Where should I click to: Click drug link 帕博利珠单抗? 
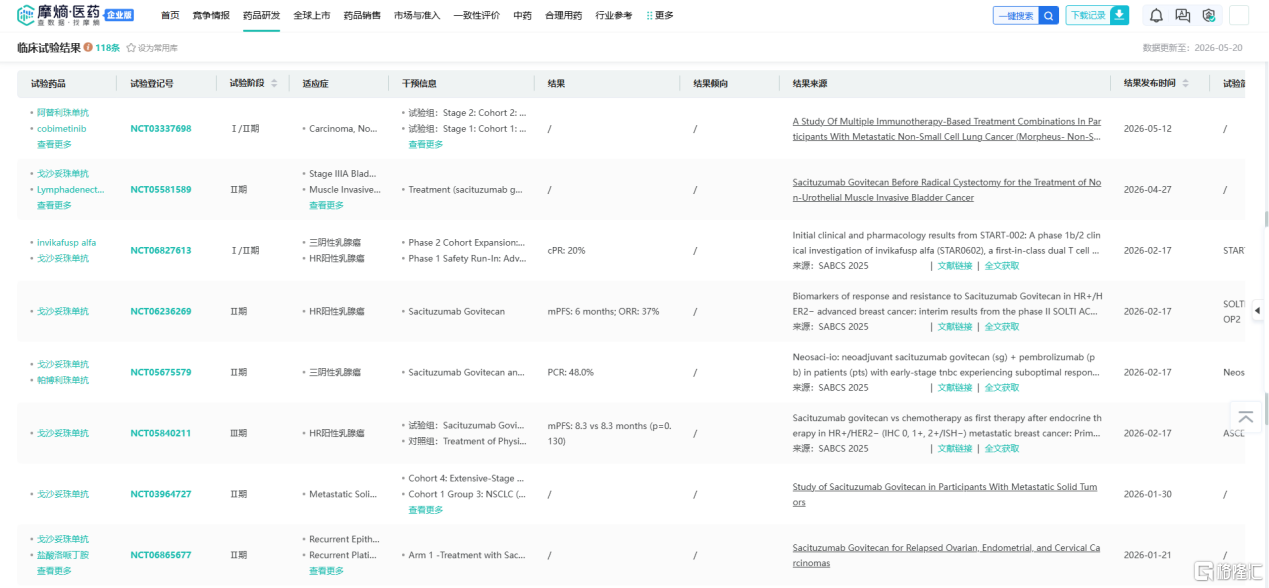pyautogui.click(x=63, y=380)
